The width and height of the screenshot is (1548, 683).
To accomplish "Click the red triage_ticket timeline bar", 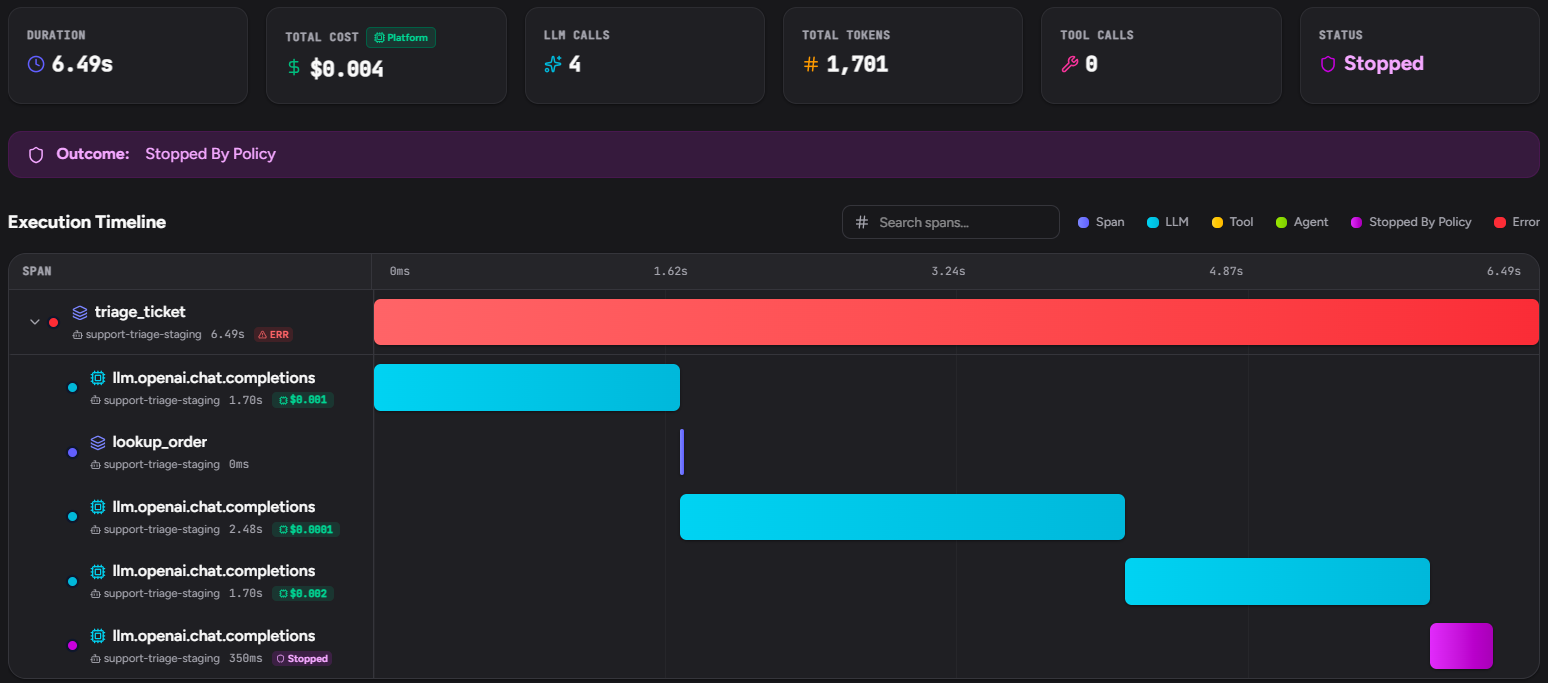I will click(956, 322).
